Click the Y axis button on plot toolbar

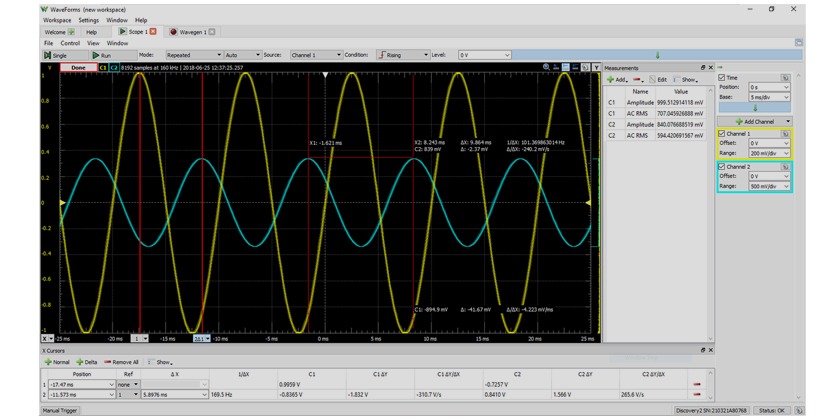(596, 68)
